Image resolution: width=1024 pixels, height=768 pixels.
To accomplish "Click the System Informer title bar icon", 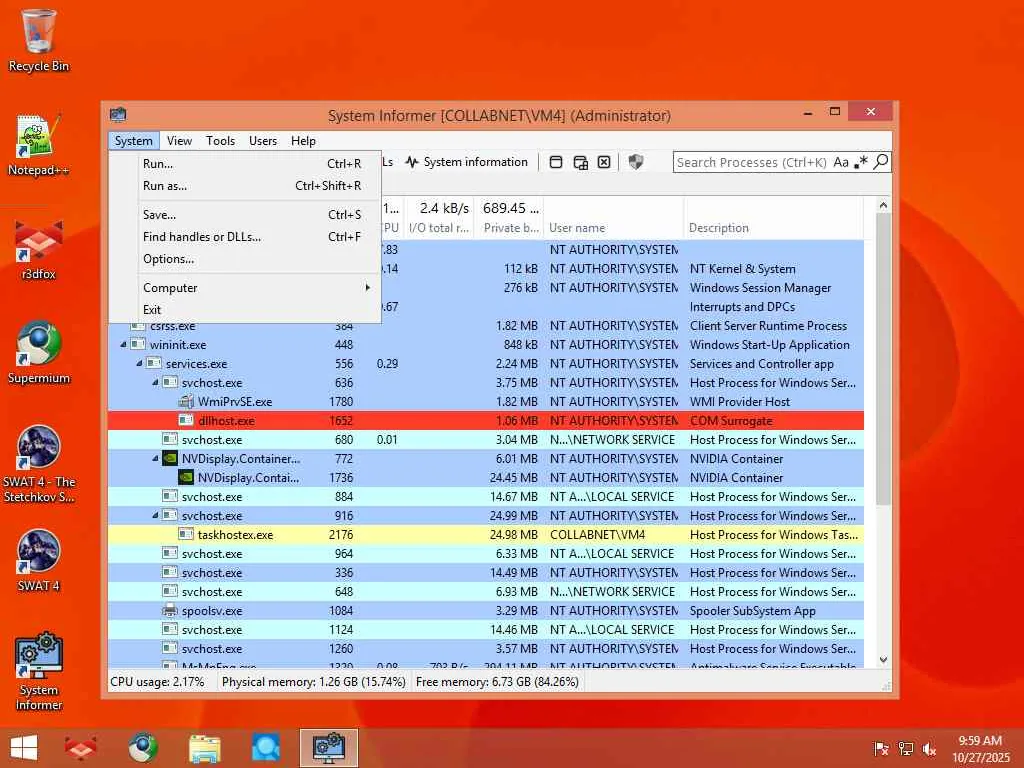I will click(118, 115).
